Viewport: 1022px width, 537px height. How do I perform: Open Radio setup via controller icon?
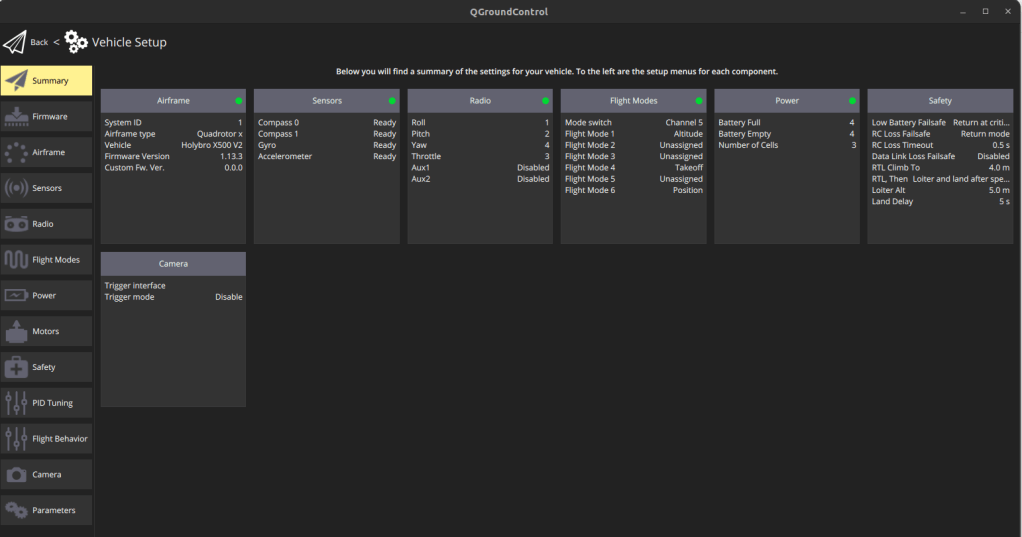[x=16, y=224]
